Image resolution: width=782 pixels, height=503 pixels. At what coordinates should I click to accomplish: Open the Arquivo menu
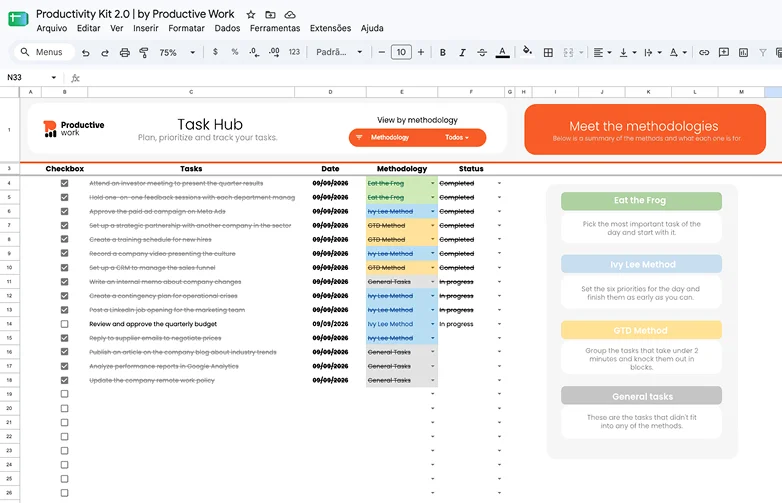pos(51,28)
